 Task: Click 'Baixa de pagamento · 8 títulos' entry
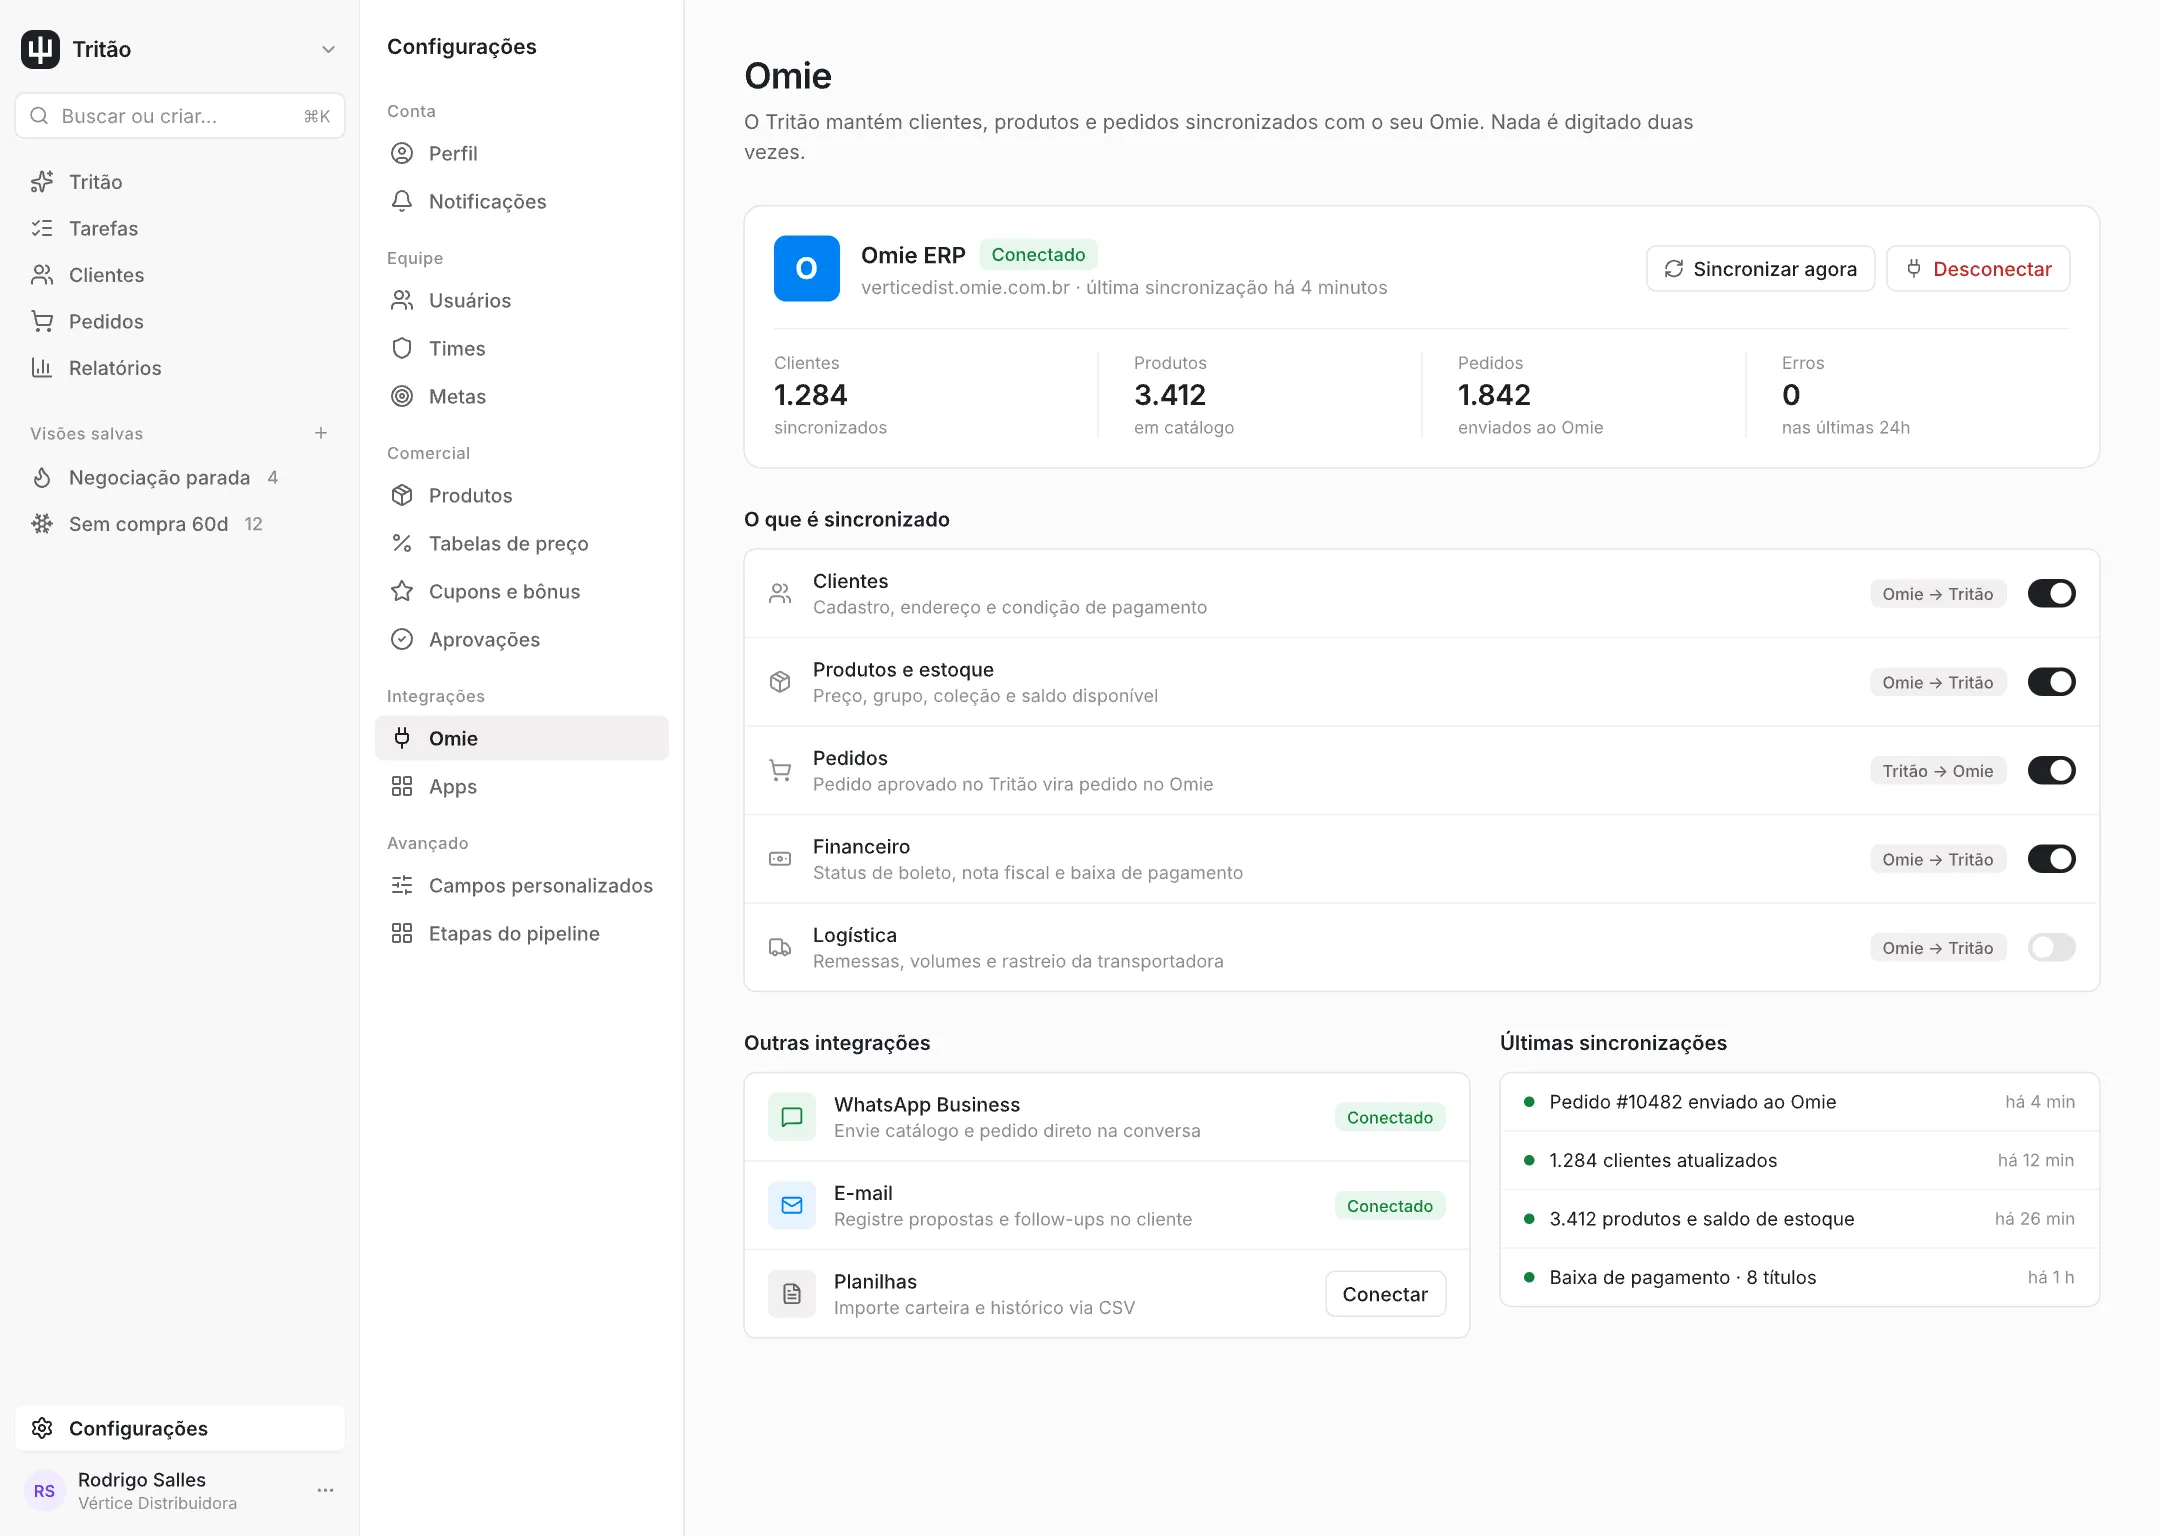click(1799, 1277)
